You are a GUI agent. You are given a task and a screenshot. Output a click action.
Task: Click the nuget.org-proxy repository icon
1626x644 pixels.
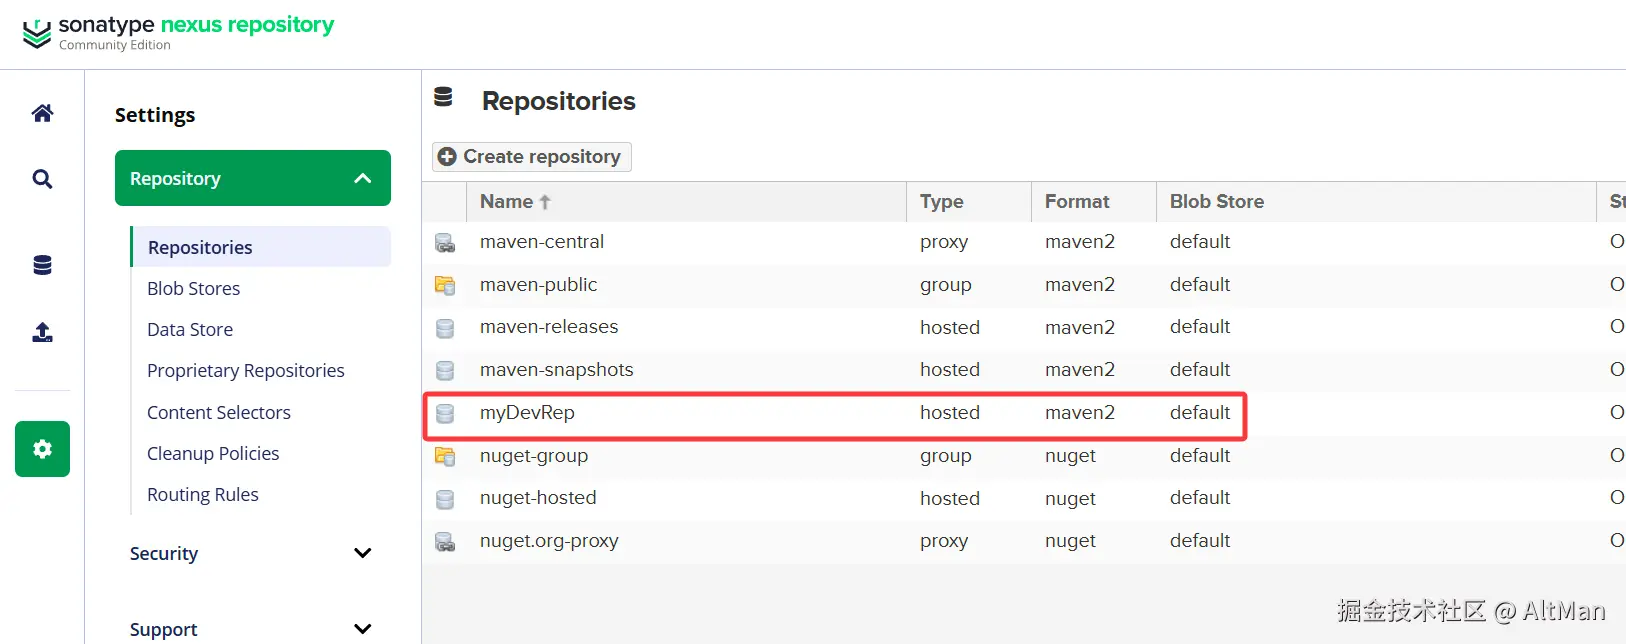[x=445, y=542]
